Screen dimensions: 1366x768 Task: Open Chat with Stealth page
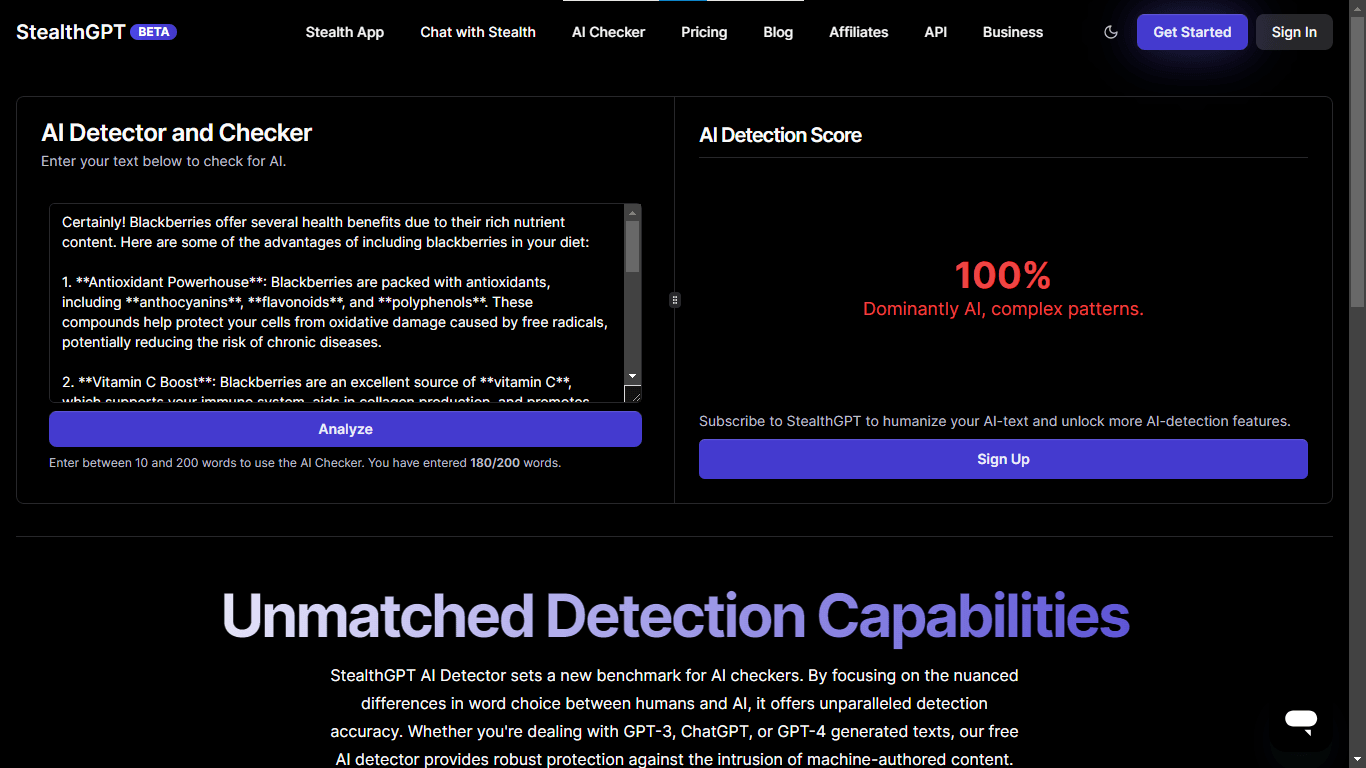(x=478, y=32)
